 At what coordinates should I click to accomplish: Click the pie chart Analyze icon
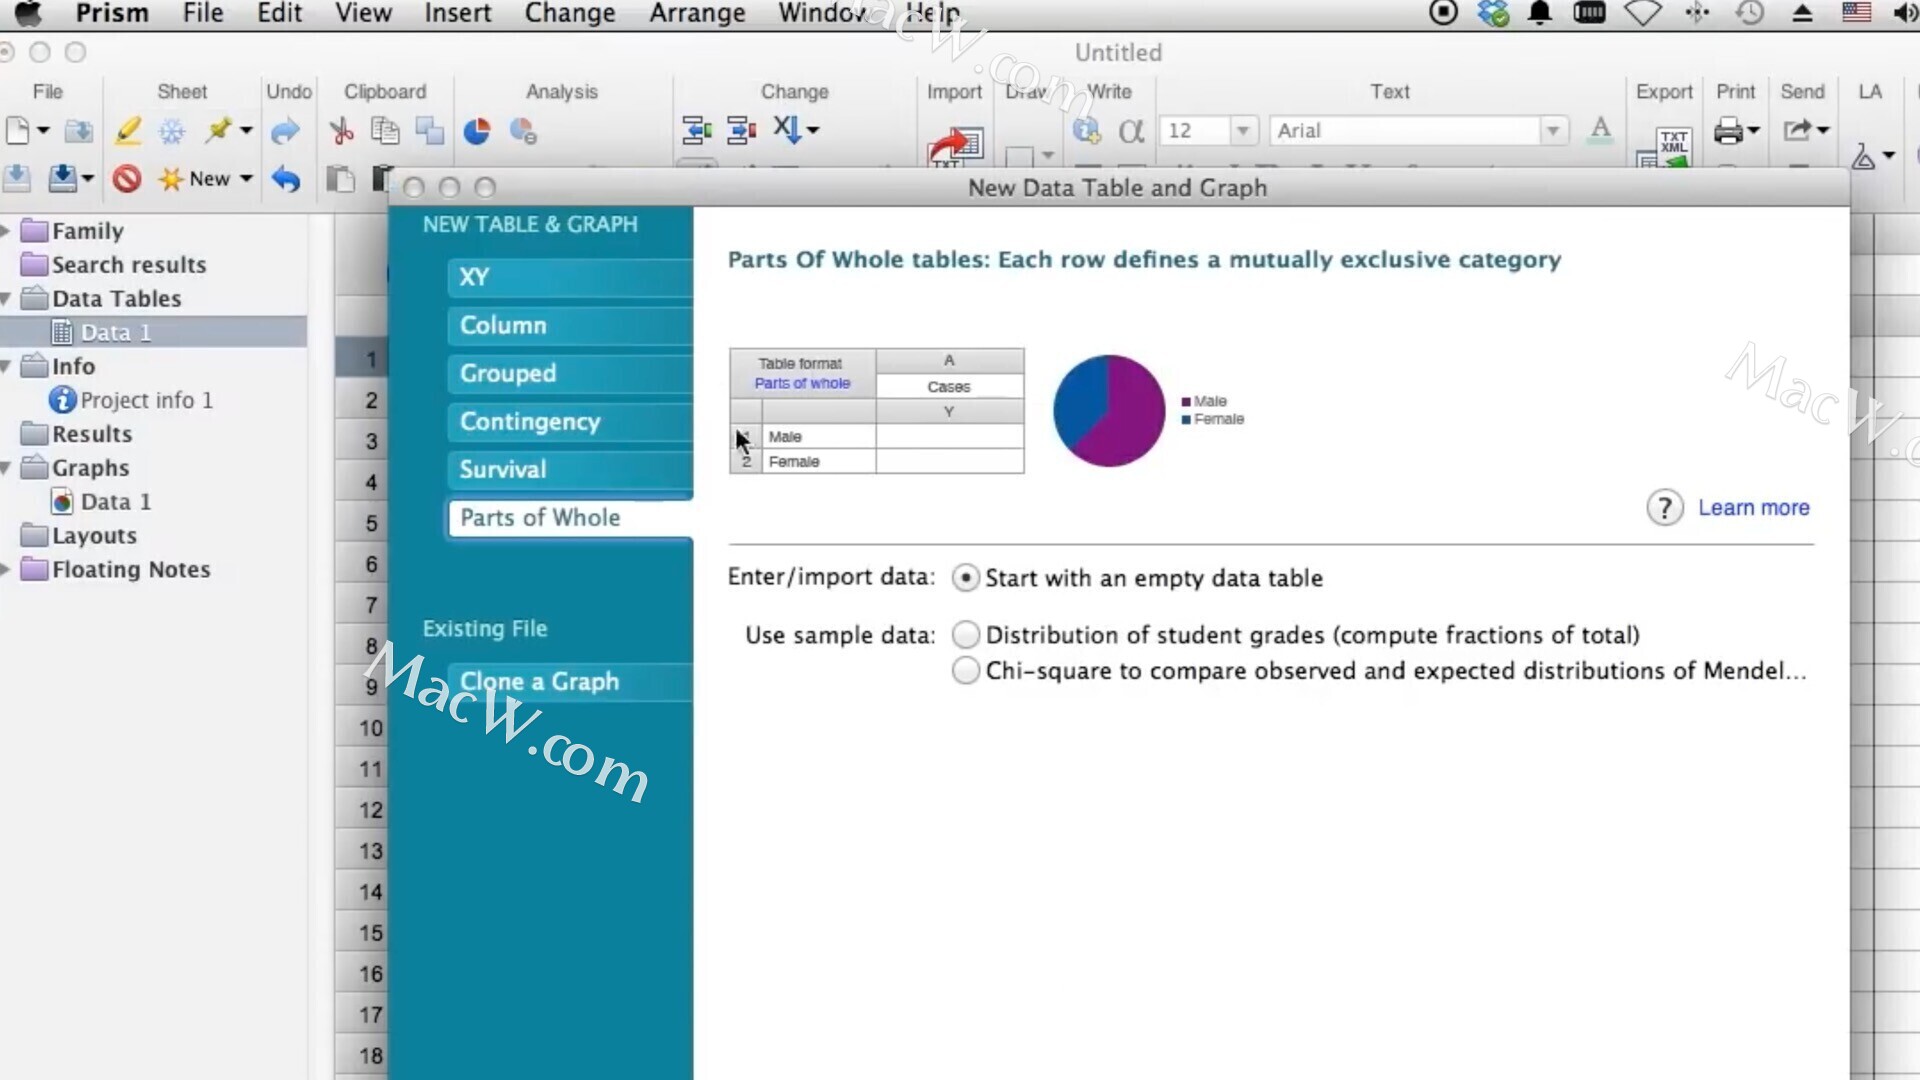[477, 131]
